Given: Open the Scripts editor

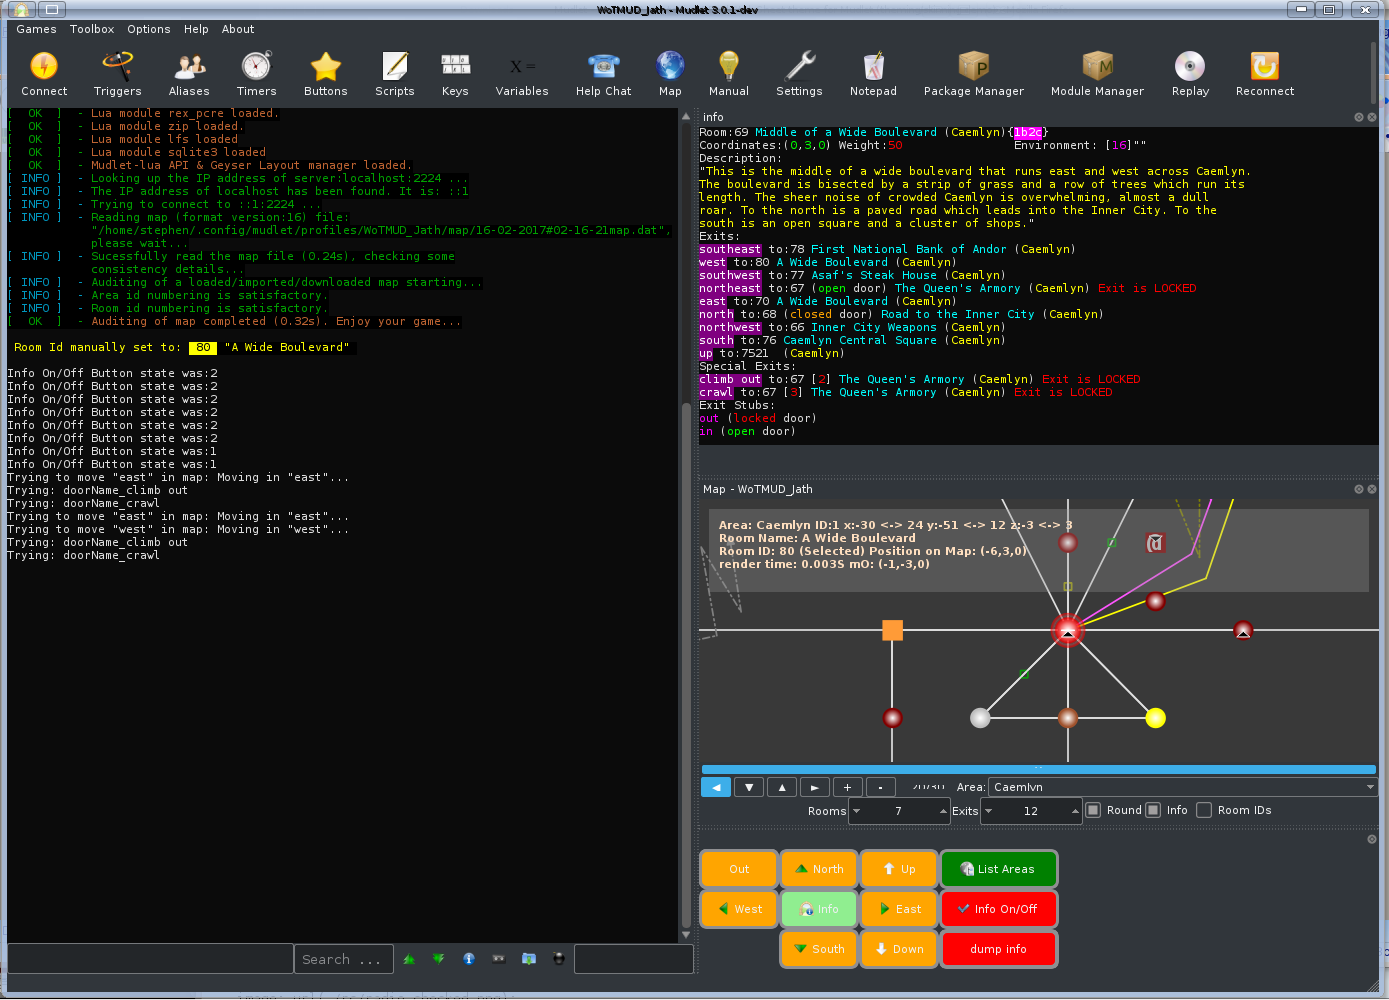Looking at the screenshot, I should pos(395,75).
